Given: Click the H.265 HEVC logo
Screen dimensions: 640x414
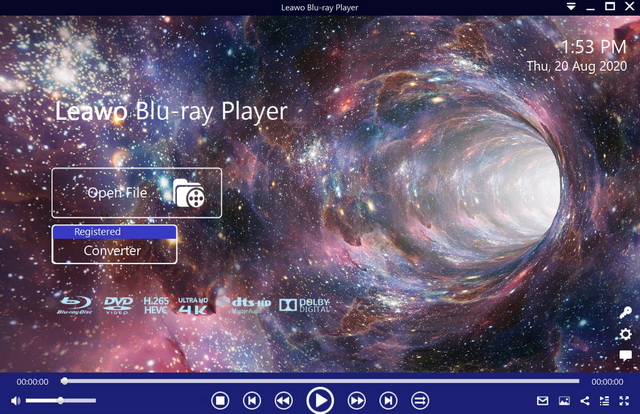Looking at the screenshot, I should [x=156, y=305].
